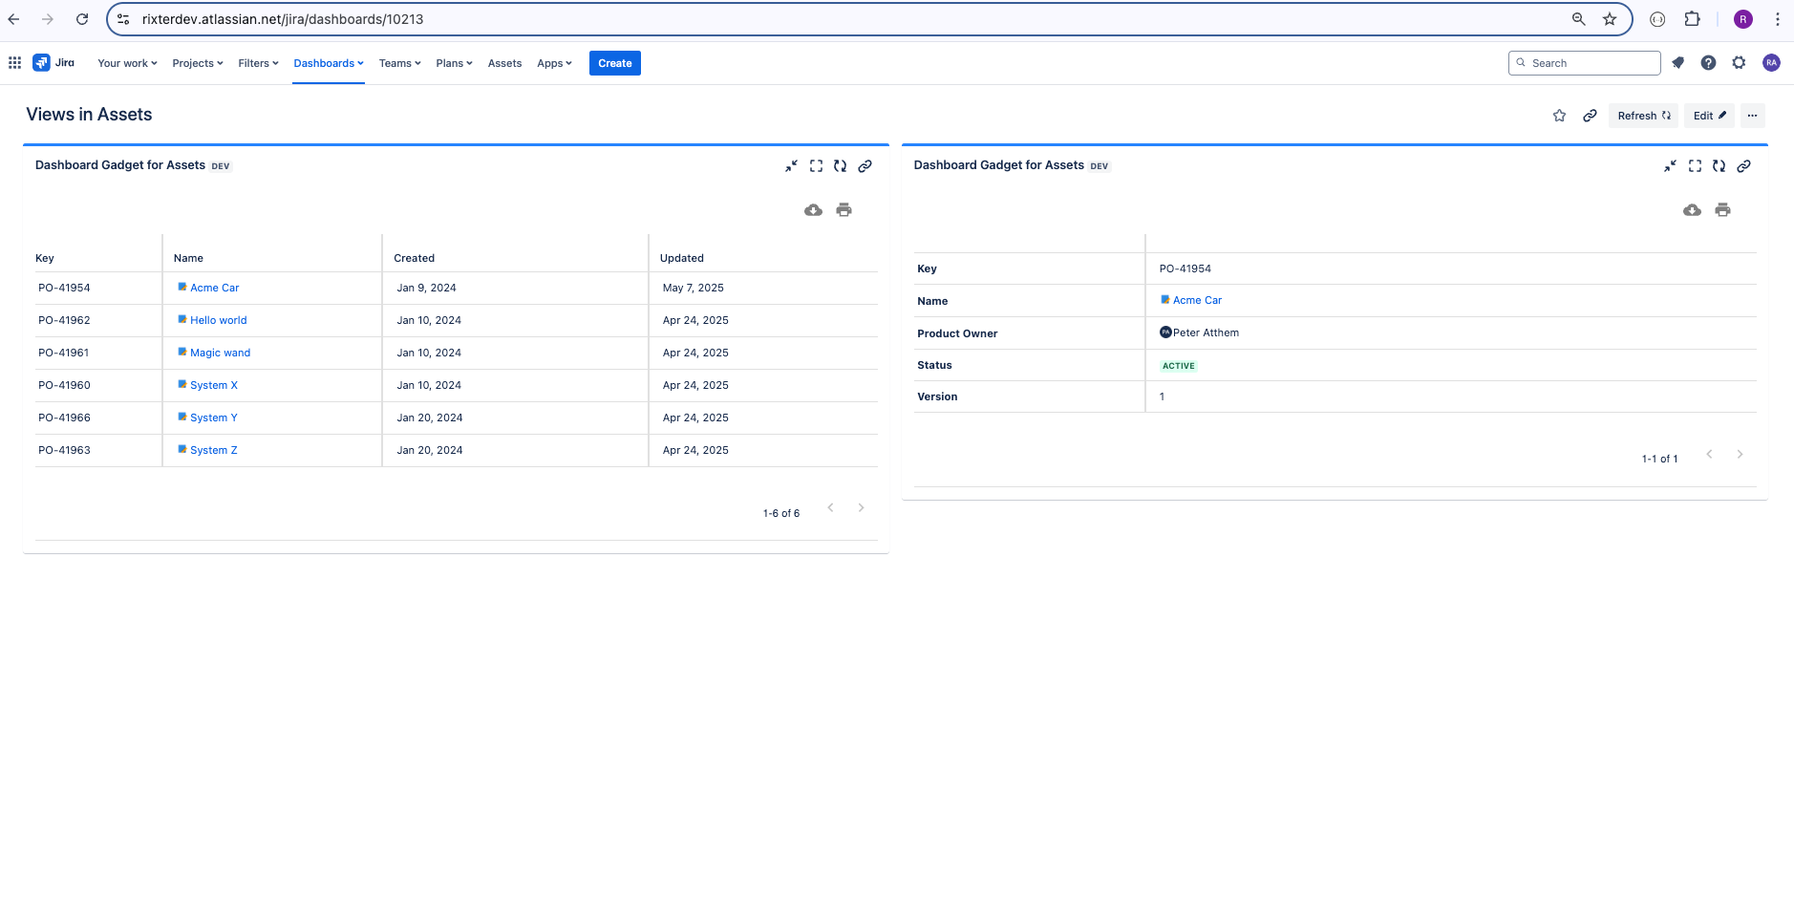The image size is (1794, 900).
Task: Refresh the left Assets gadget
Action: (840, 166)
